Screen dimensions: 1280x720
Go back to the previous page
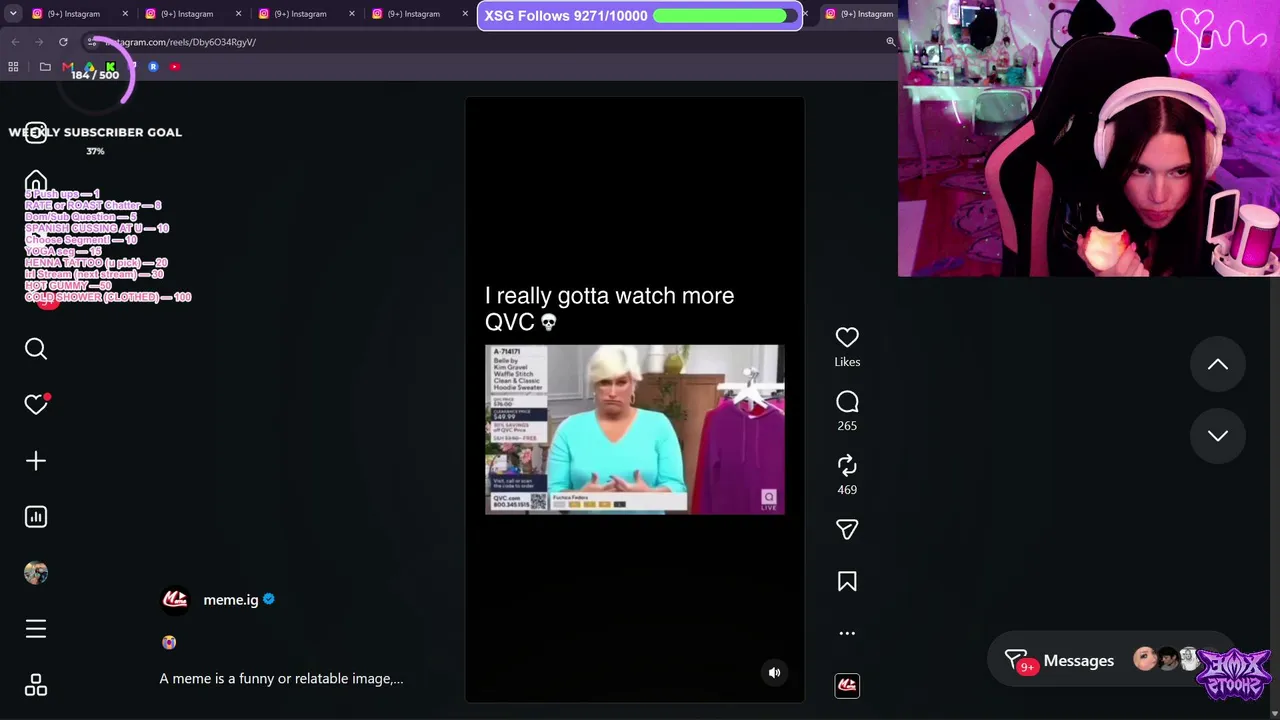point(15,42)
